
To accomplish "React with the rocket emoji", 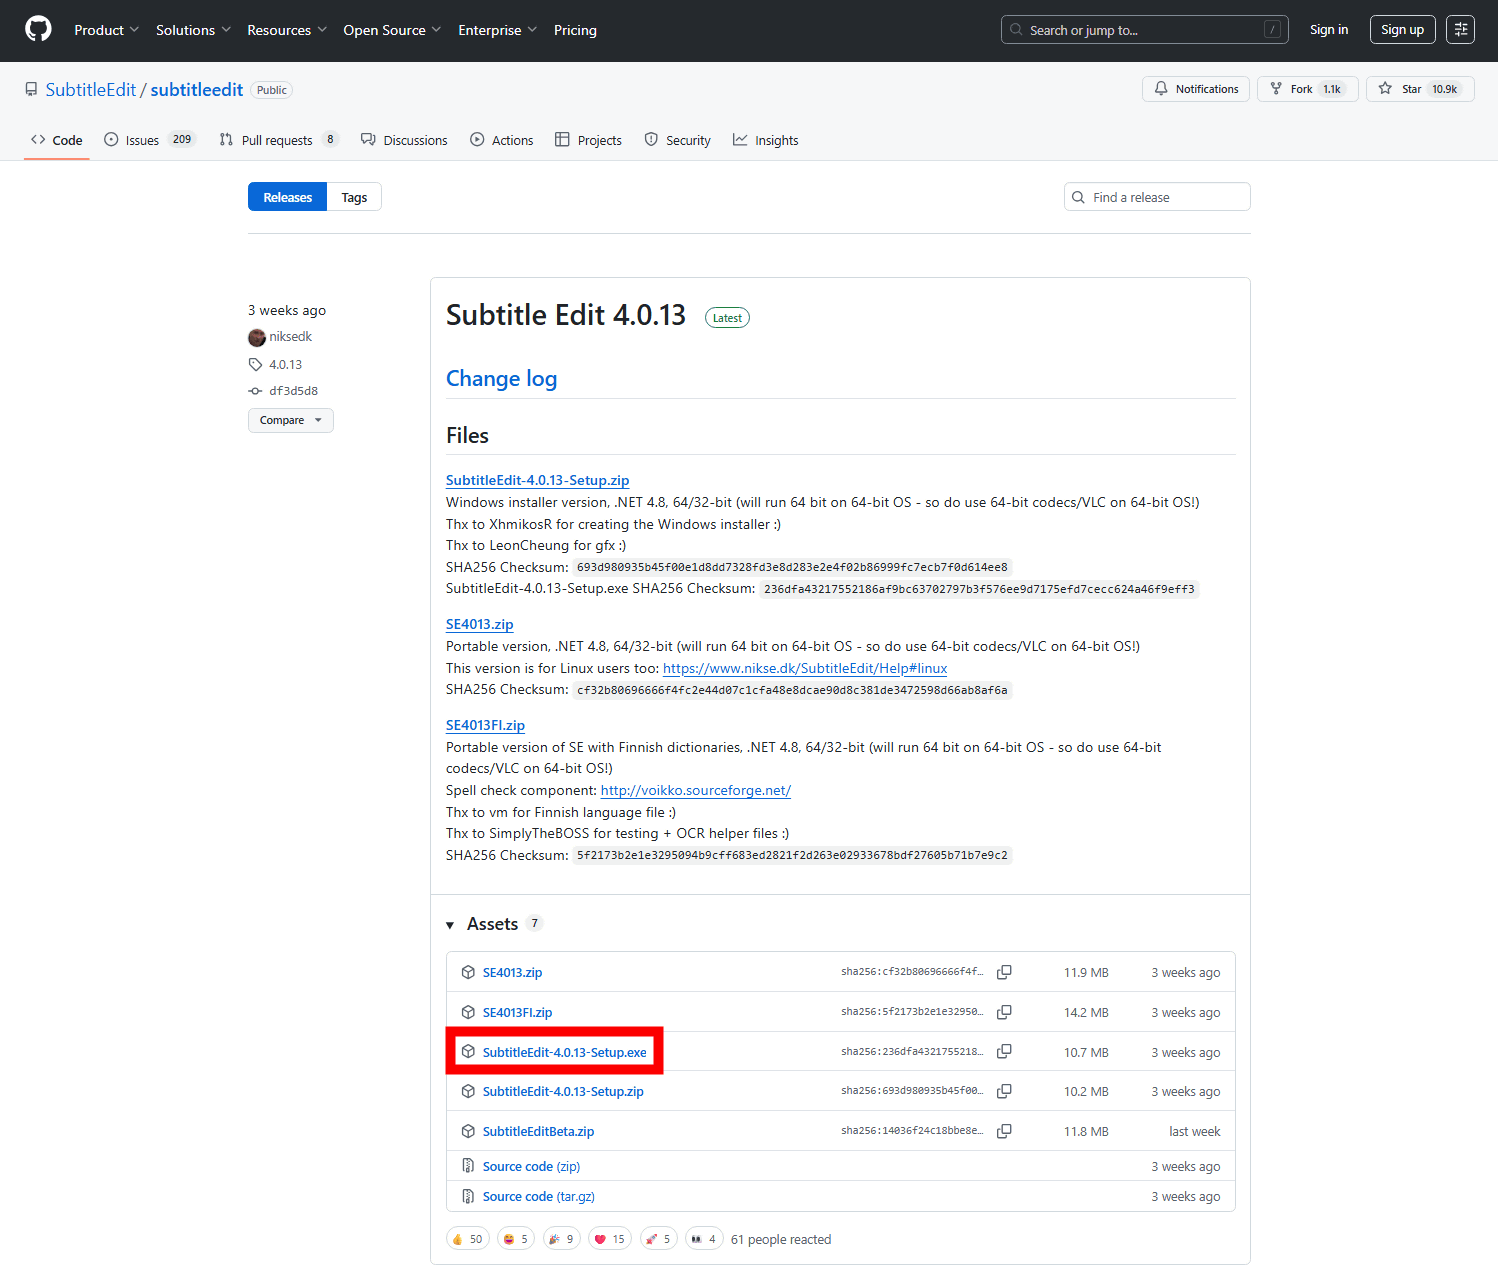I will (x=659, y=1239).
